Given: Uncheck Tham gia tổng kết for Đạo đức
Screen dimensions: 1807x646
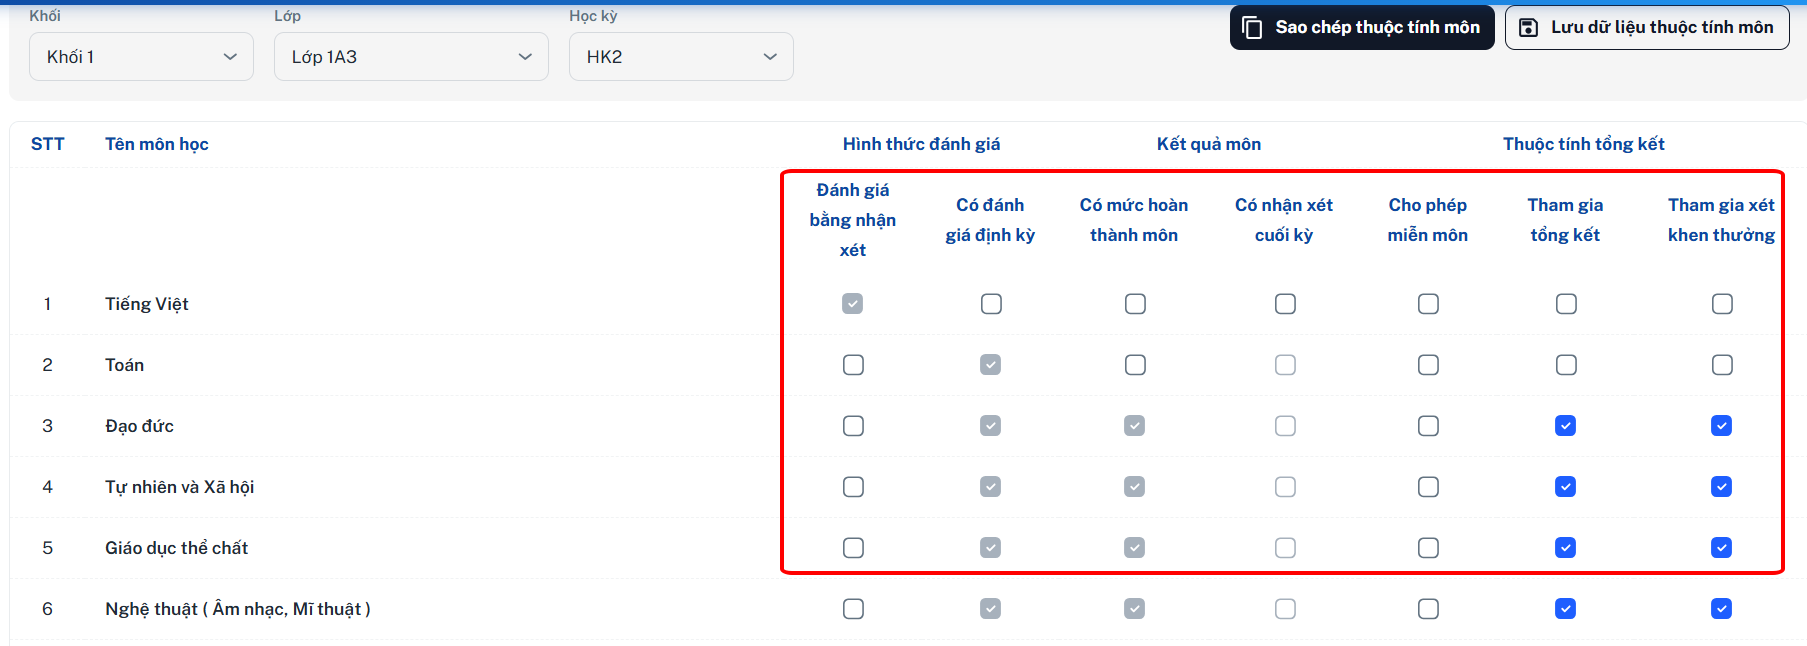Looking at the screenshot, I should (x=1566, y=425).
